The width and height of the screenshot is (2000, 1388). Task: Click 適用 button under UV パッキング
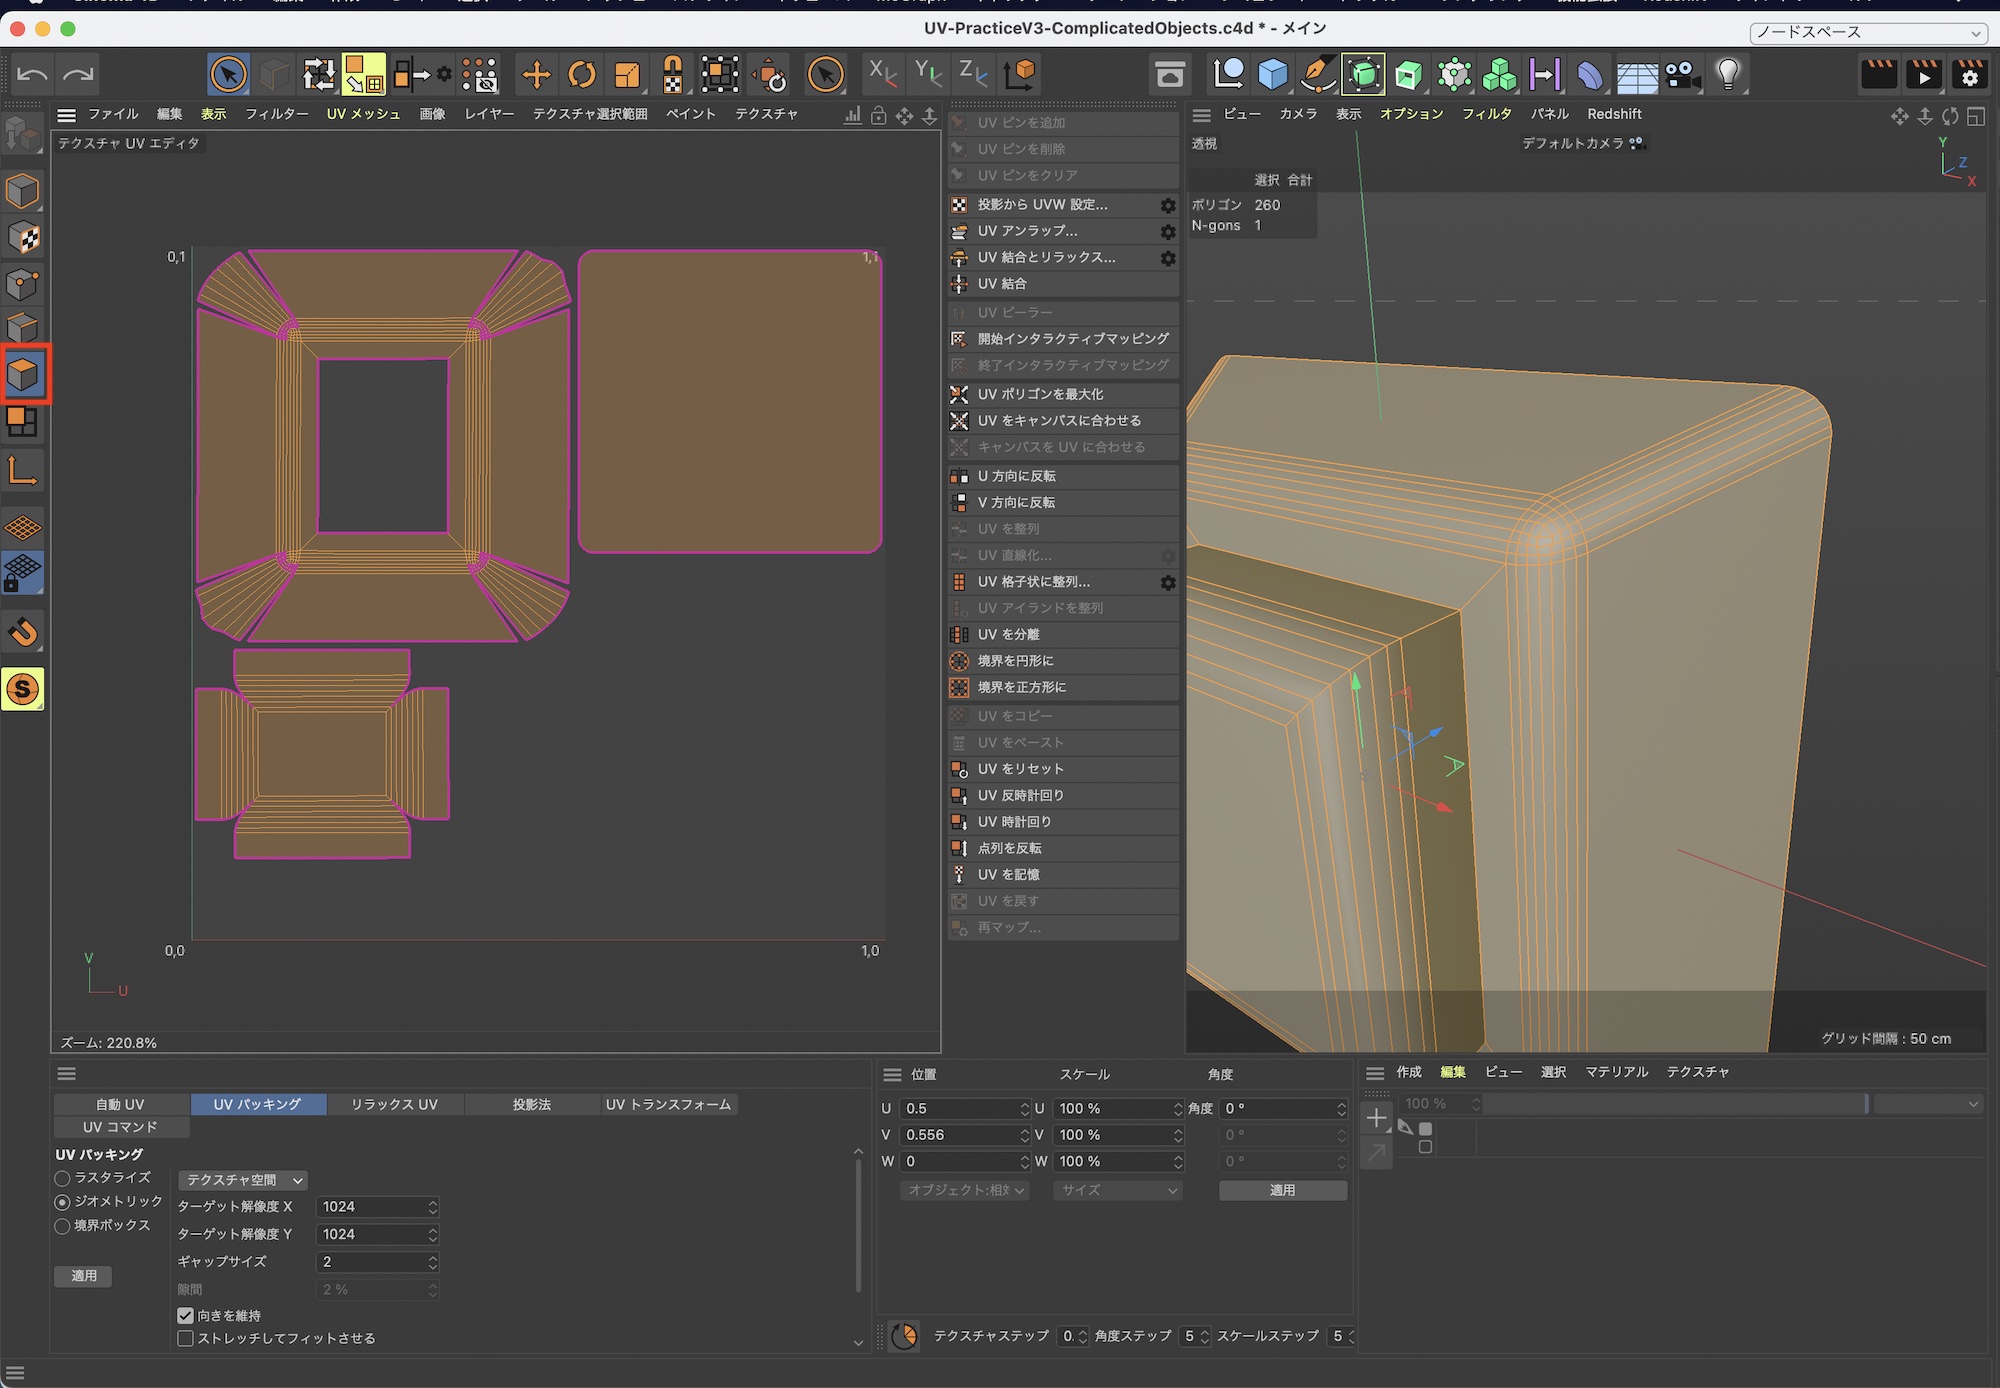coord(84,1275)
